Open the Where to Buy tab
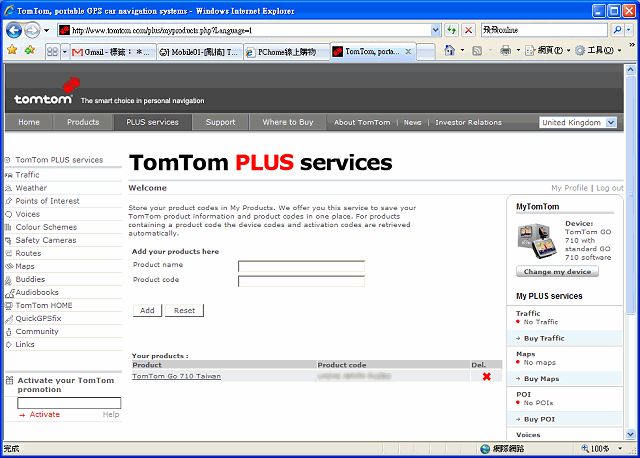 [287, 122]
